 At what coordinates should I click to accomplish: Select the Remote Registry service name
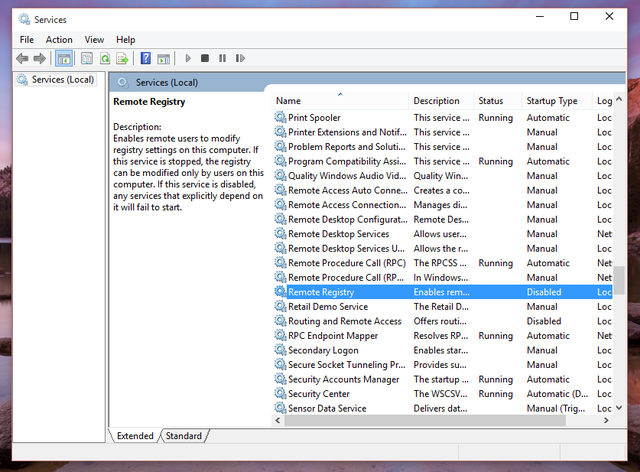pos(321,292)
